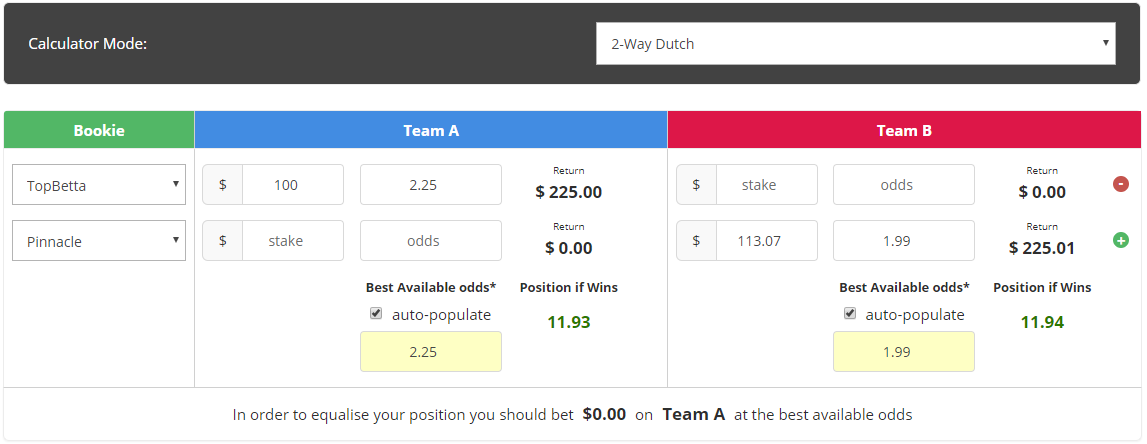Click the Team B header tab
1147x444 pixels.
click(x=904, y=130)
